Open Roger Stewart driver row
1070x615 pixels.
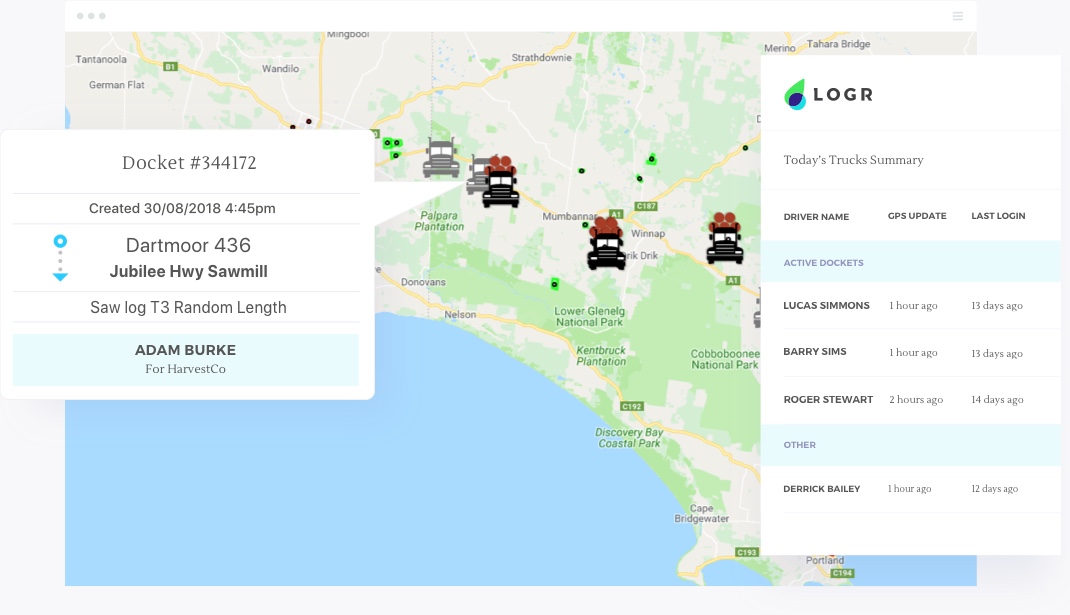(x=910, y=400)
